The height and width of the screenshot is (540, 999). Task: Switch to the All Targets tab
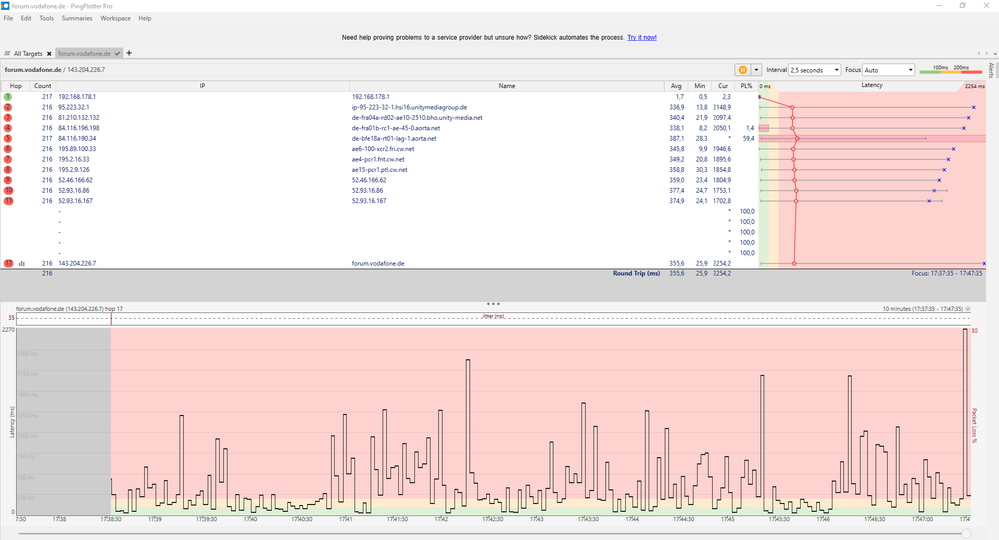click(24, 53)
